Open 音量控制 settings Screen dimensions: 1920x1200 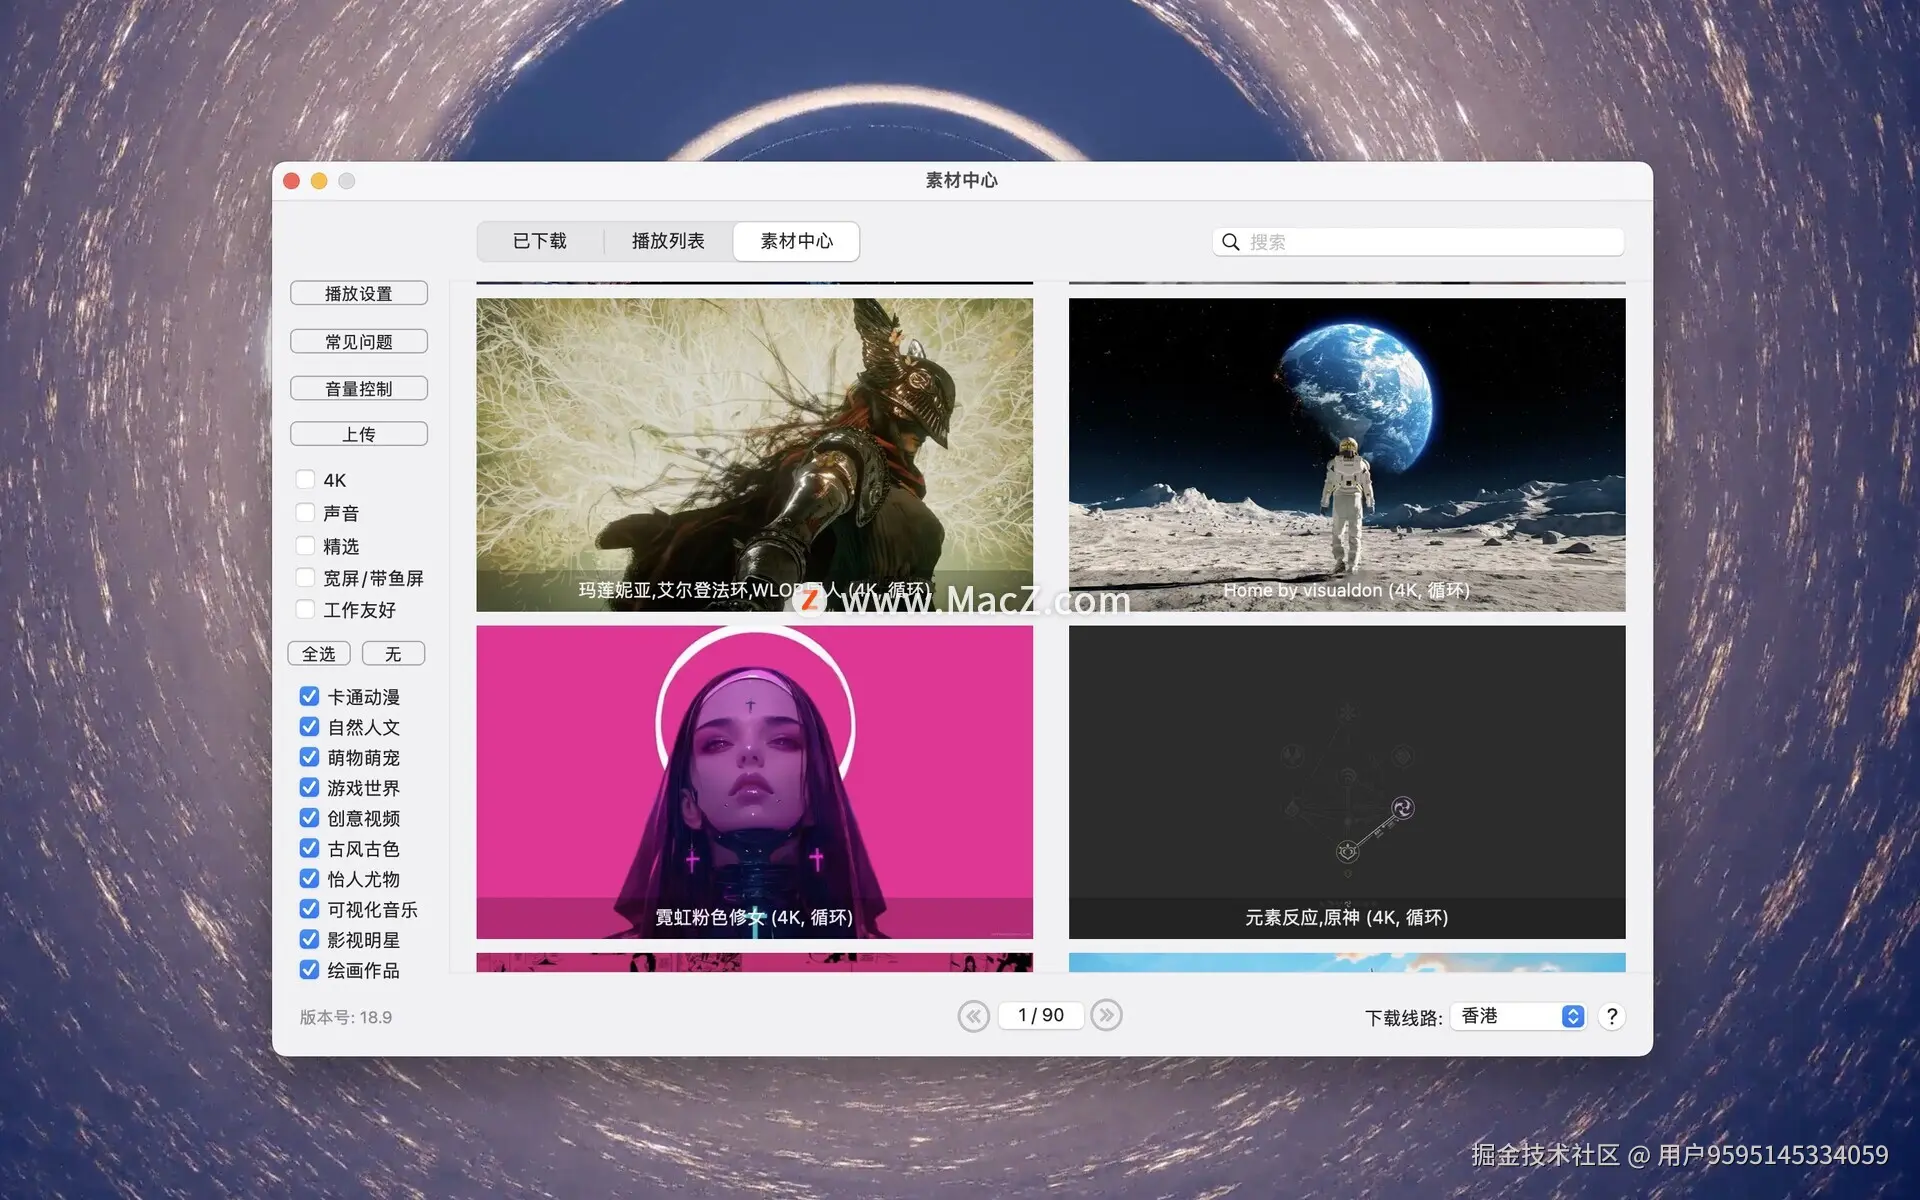359,388
